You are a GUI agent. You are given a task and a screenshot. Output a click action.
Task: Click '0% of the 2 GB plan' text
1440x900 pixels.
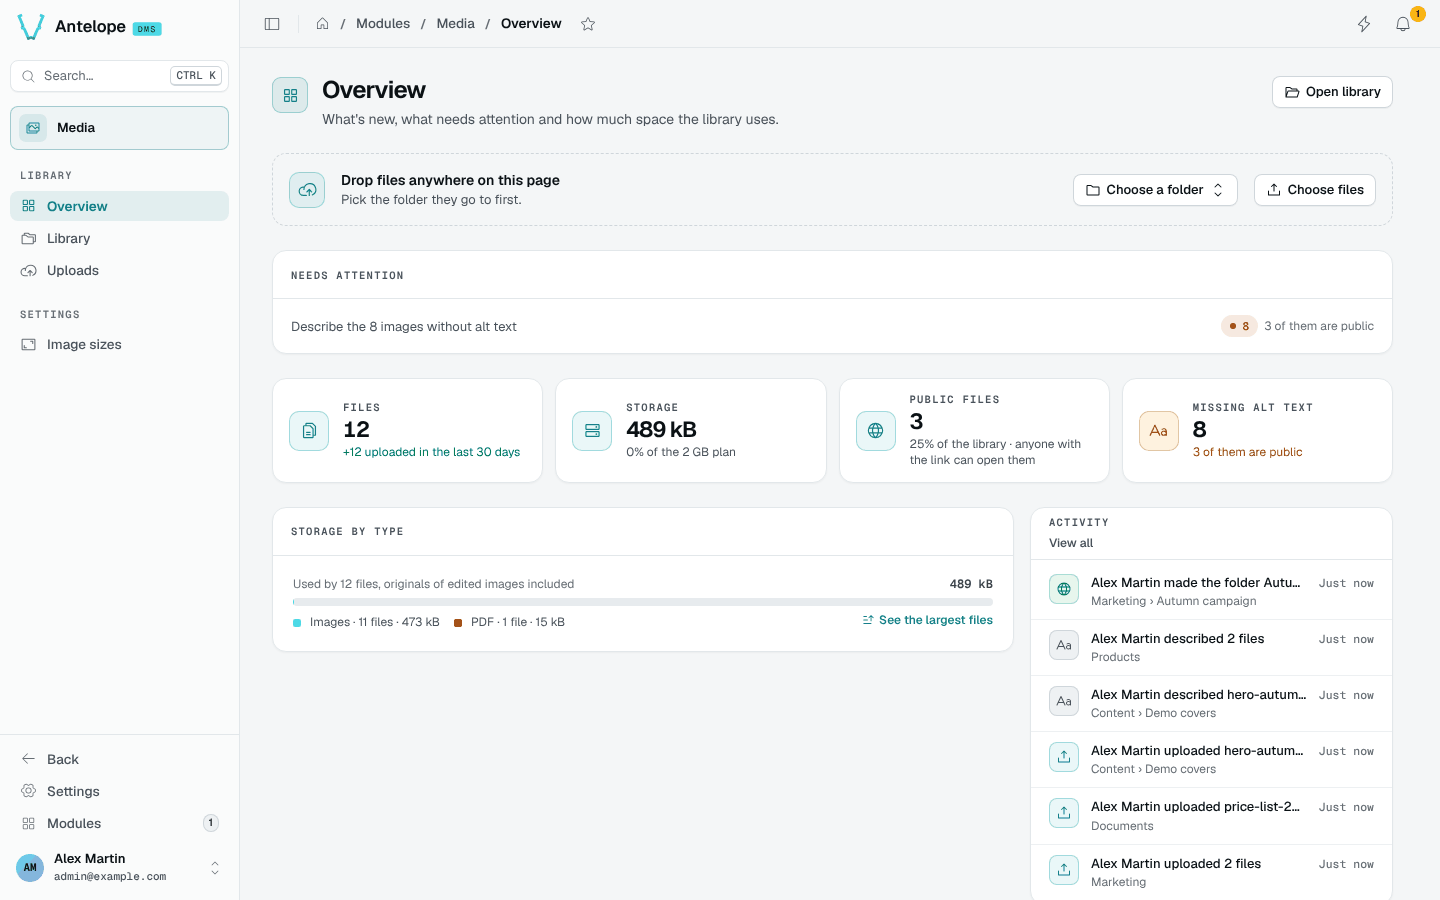[x=681, y=452]
